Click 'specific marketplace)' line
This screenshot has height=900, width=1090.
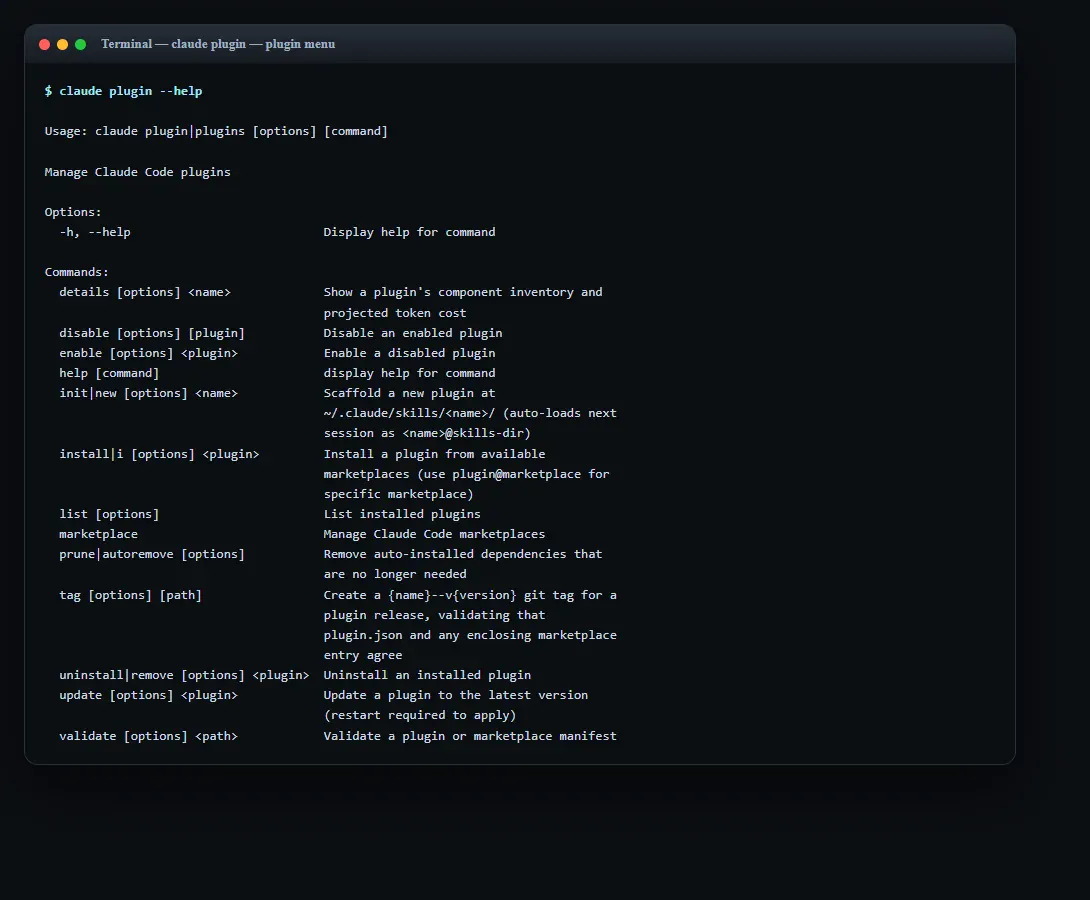pyautogui.click(x=398, y=494)
